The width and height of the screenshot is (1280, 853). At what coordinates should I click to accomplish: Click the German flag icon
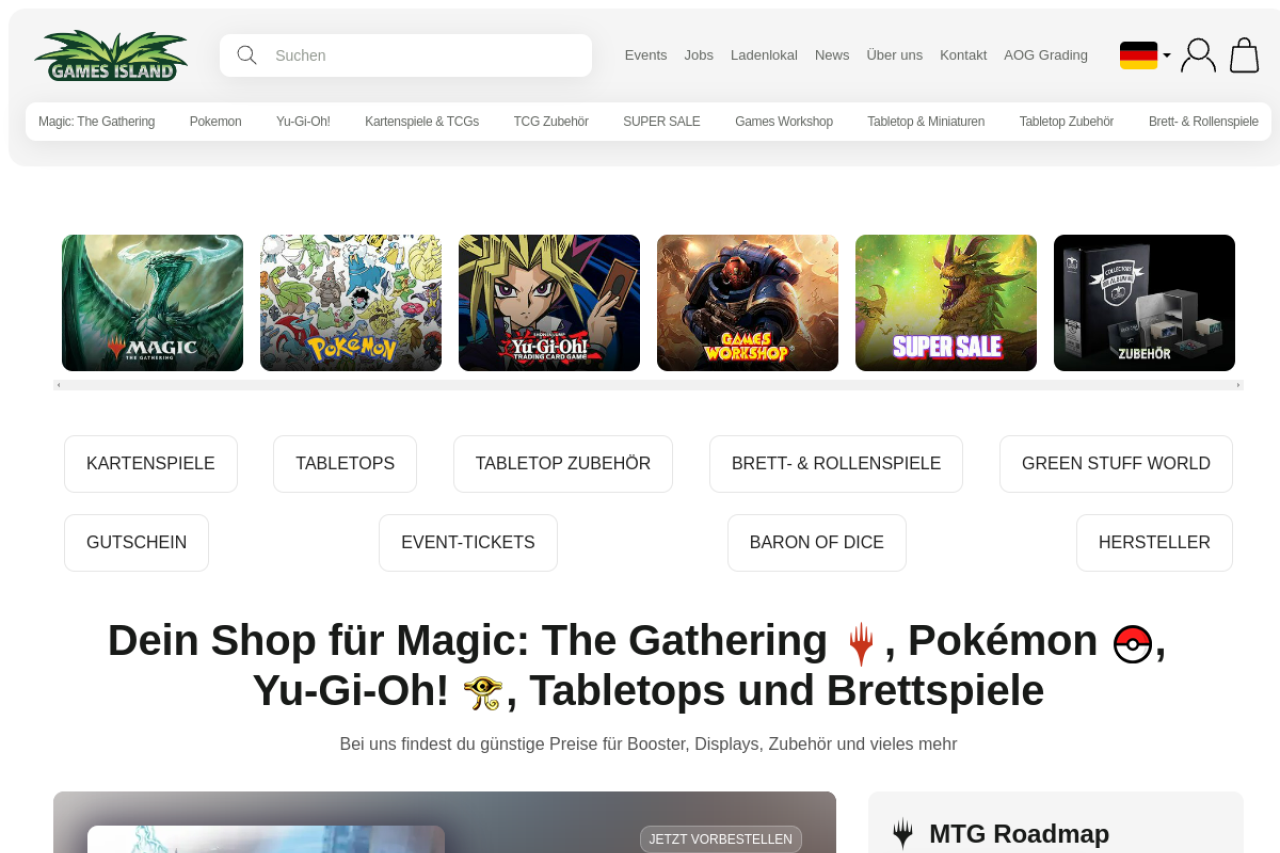point(1138,55)
